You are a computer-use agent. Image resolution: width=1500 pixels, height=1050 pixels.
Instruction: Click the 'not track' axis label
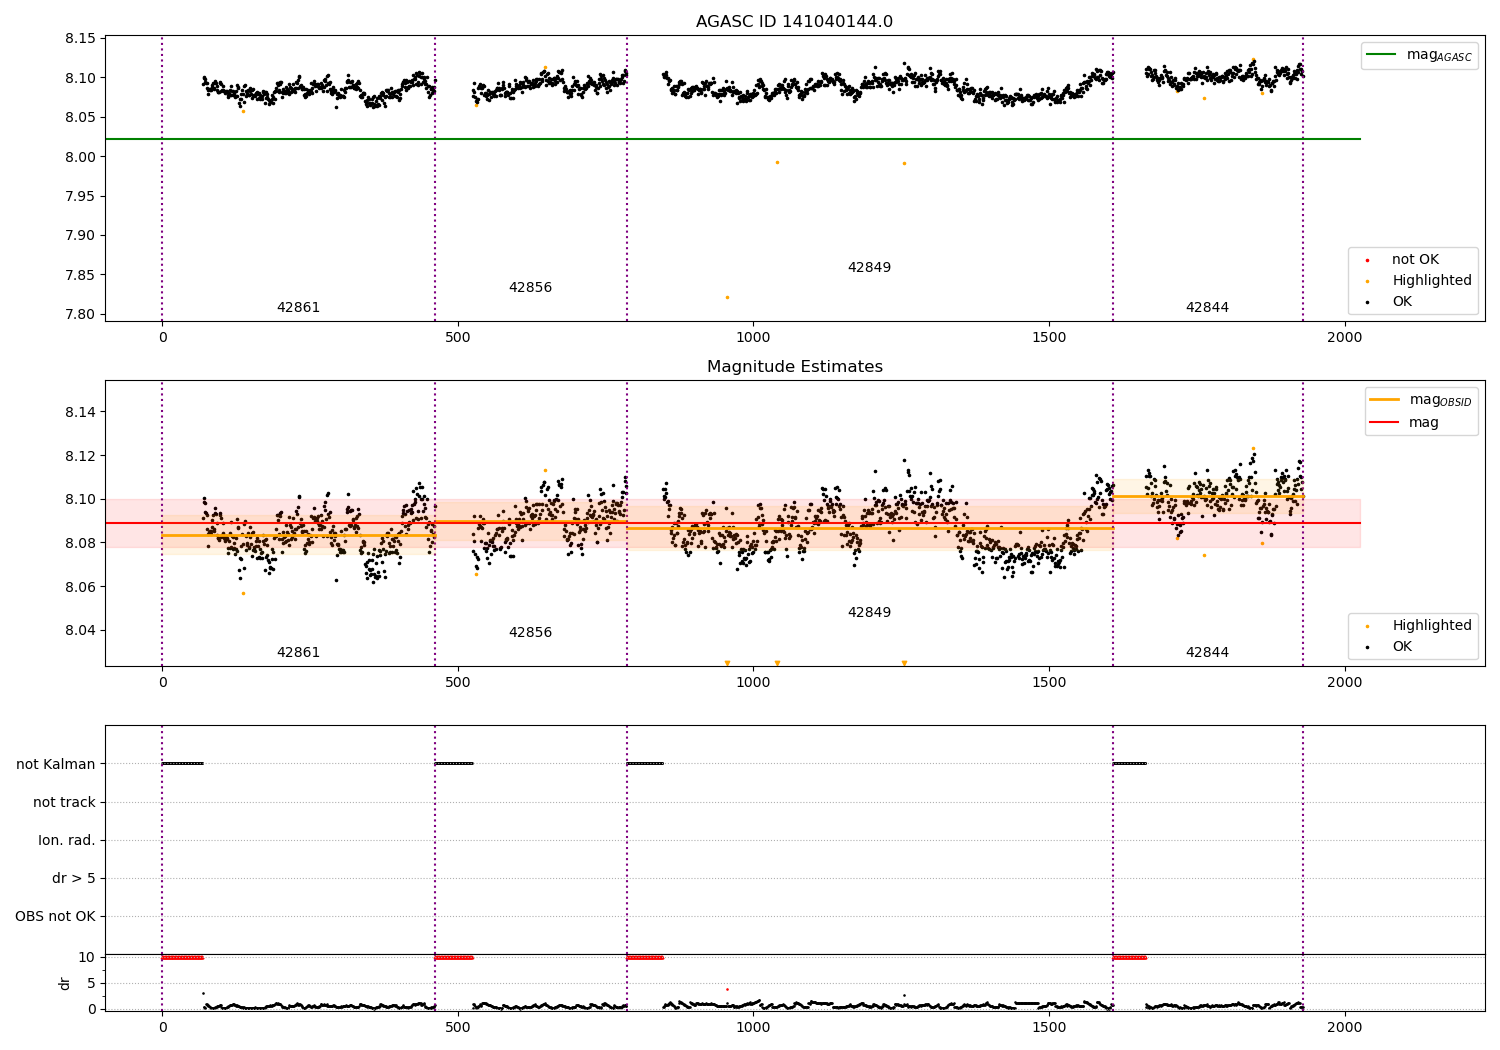(x=64, y=803)
